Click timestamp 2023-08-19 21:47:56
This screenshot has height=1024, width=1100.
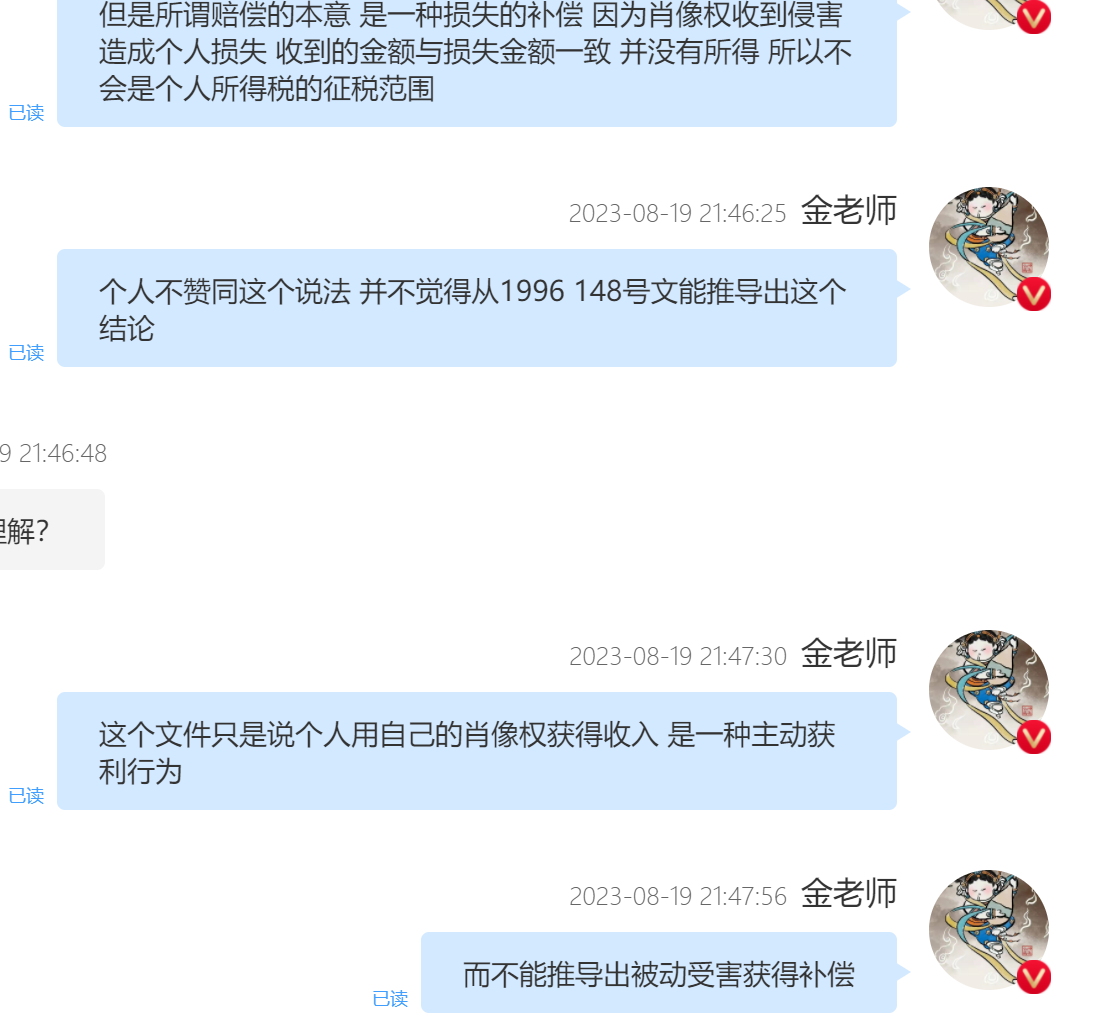click(678, 896)
